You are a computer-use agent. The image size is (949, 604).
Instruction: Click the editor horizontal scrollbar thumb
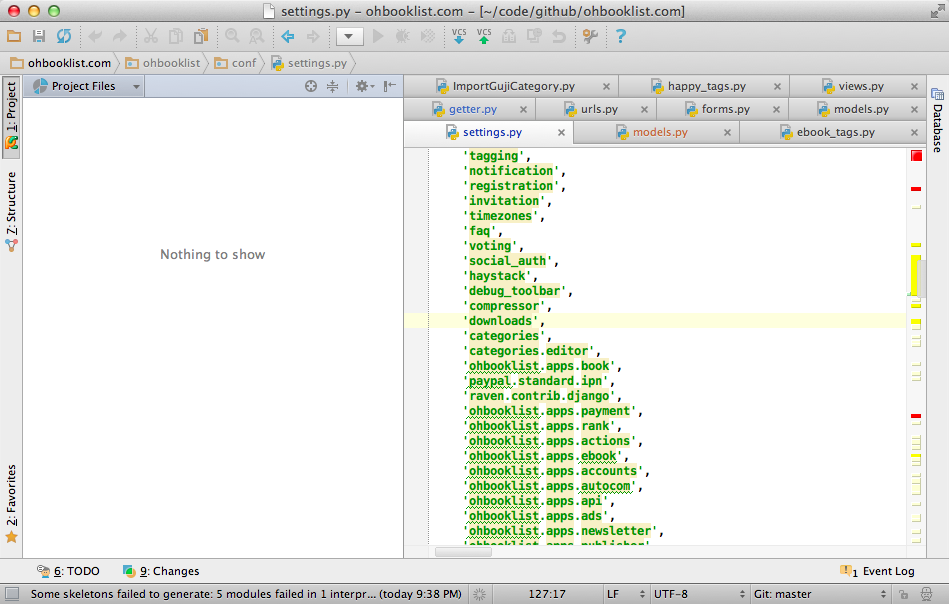click(x=464, y=552)
